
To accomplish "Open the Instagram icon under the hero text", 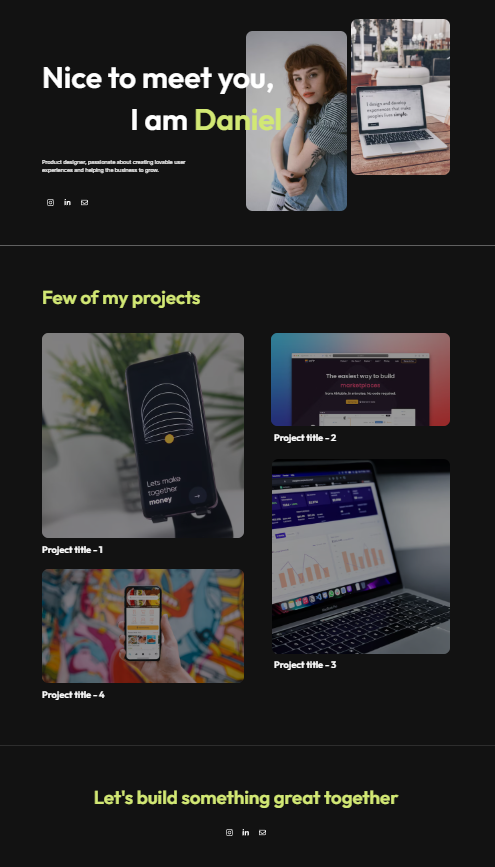I will [x=50, y=202].
